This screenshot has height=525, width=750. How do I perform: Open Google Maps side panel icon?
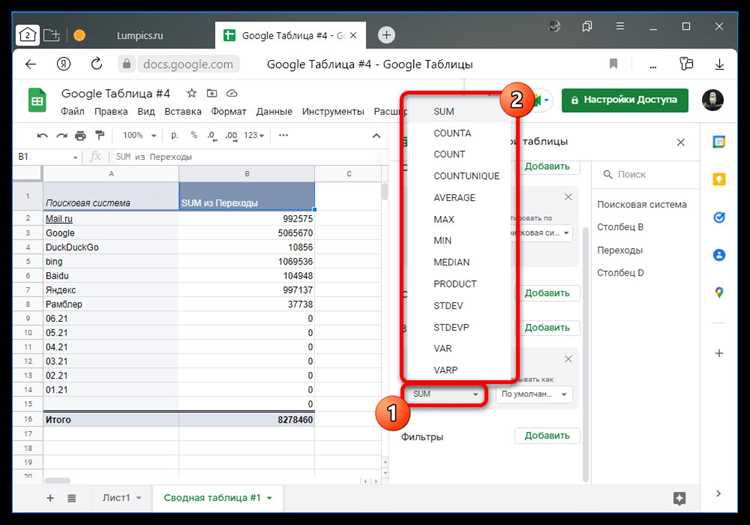click(719, 292)
